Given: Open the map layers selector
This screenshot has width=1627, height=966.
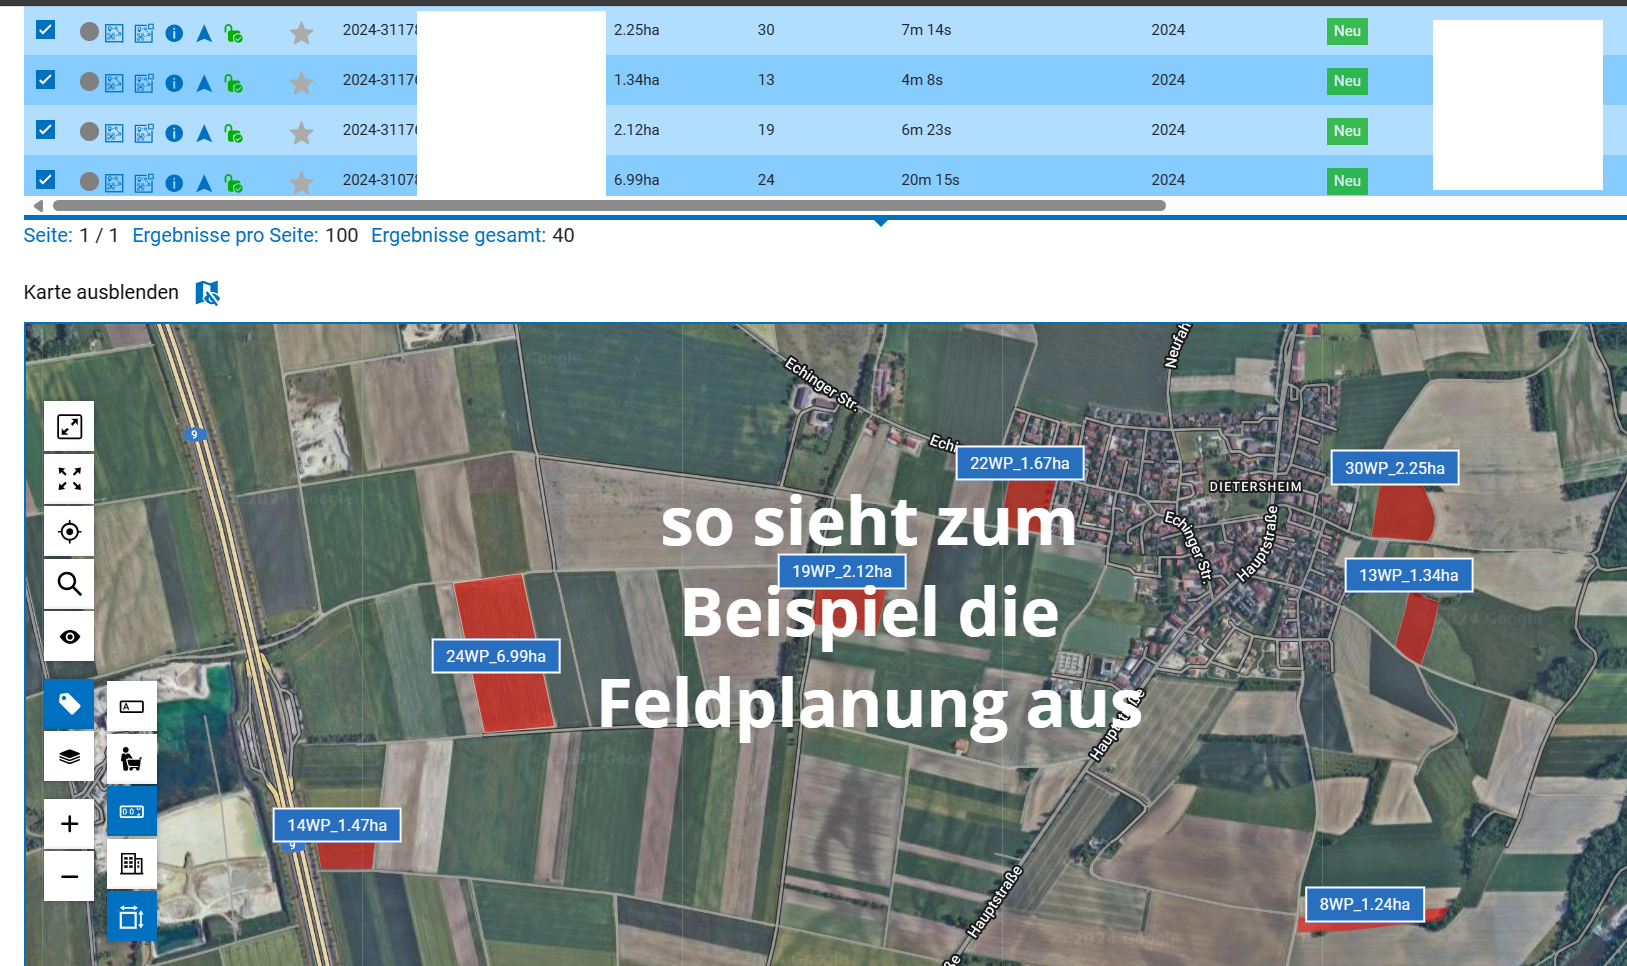Looking at the screenshot, I should click(x=69, y=756).
